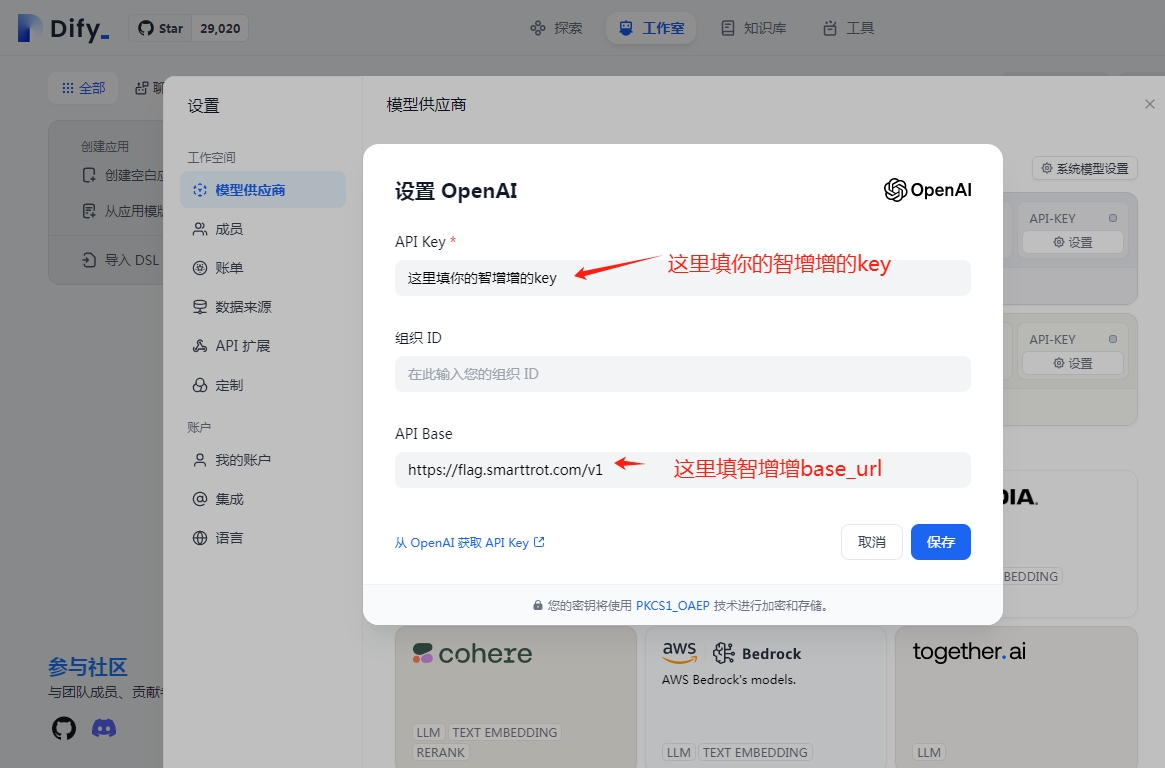Click the 导入 DSL import icon
This screenshot has width=1165, height=768.
pos(89,260)
